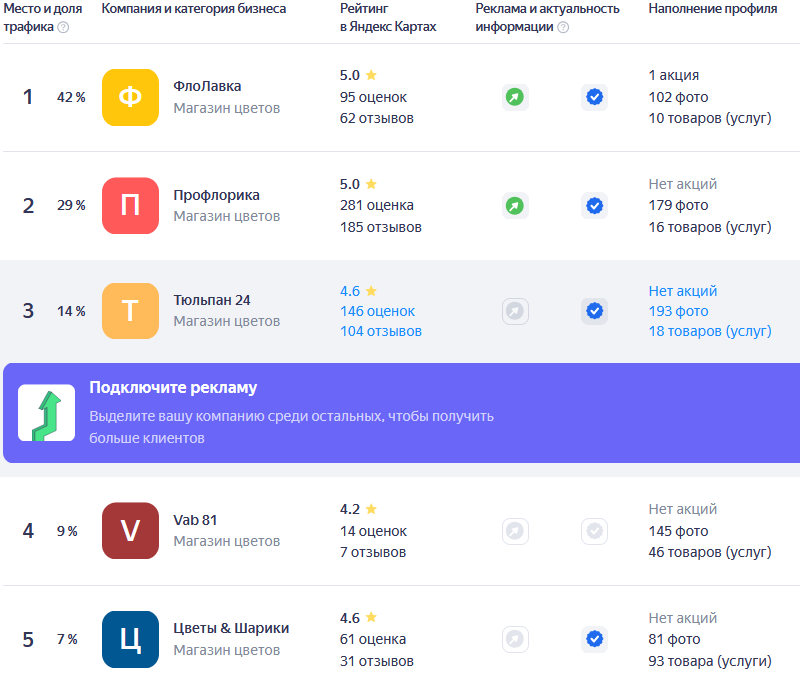800x690 pixels.
Task: Click star icon next to Vab 81 4.2 rating
Action: point(371,509)
